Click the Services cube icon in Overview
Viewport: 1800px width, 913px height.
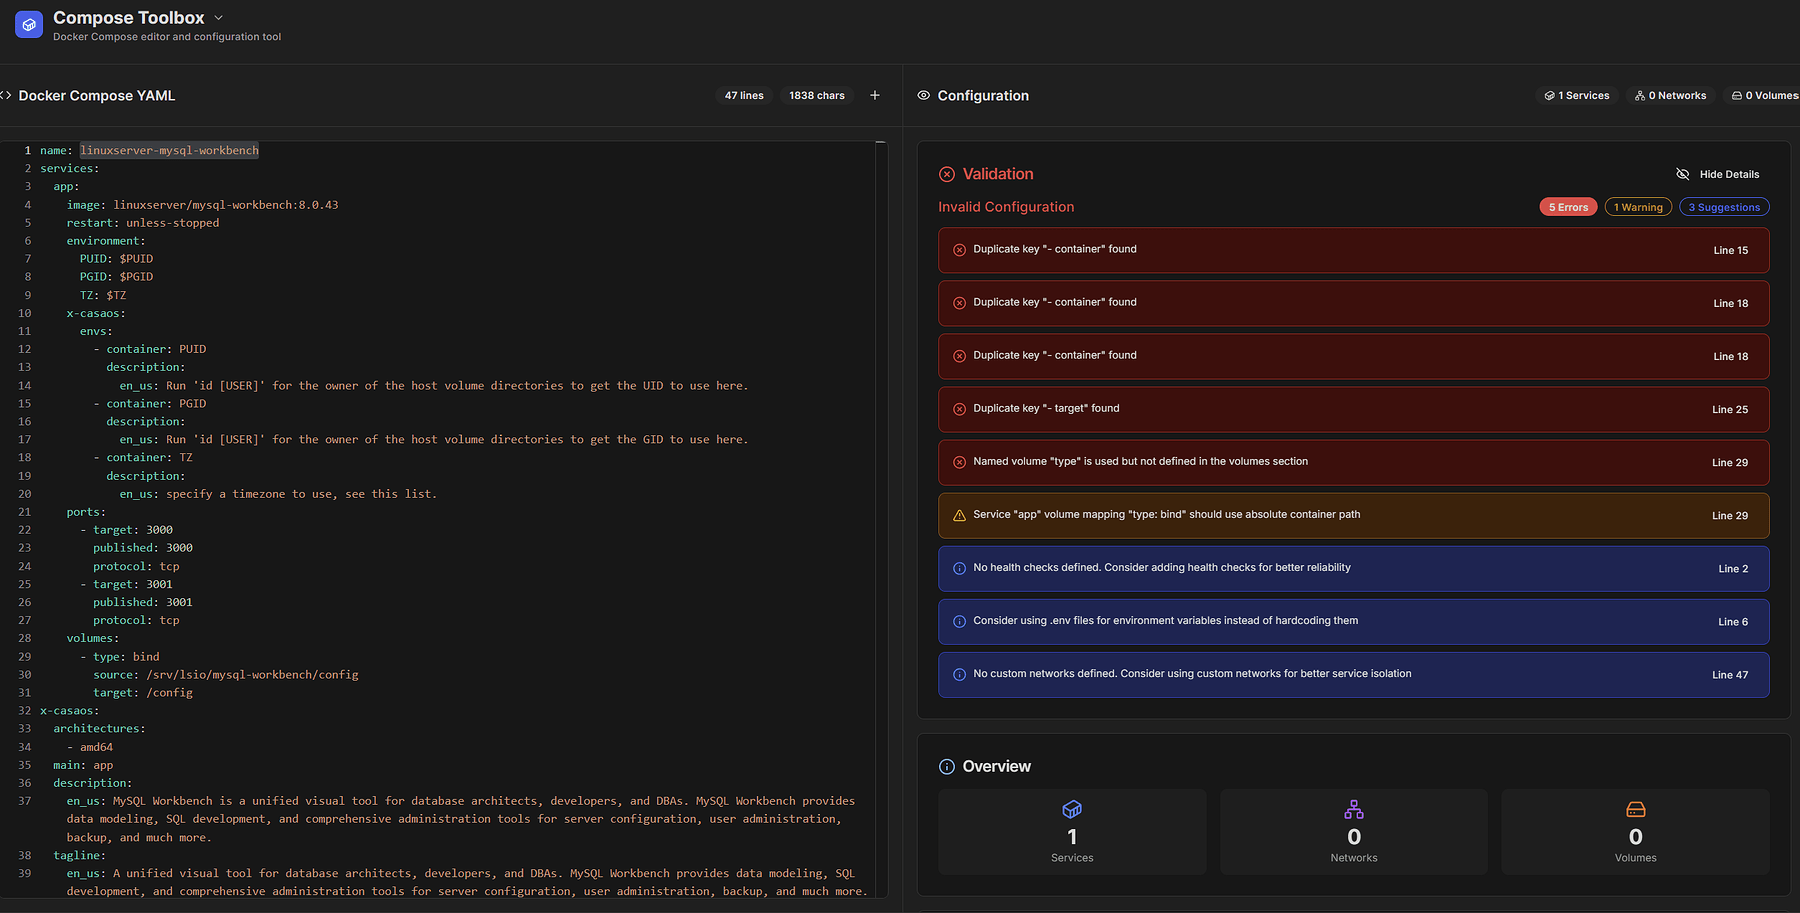coord(1072,809)
